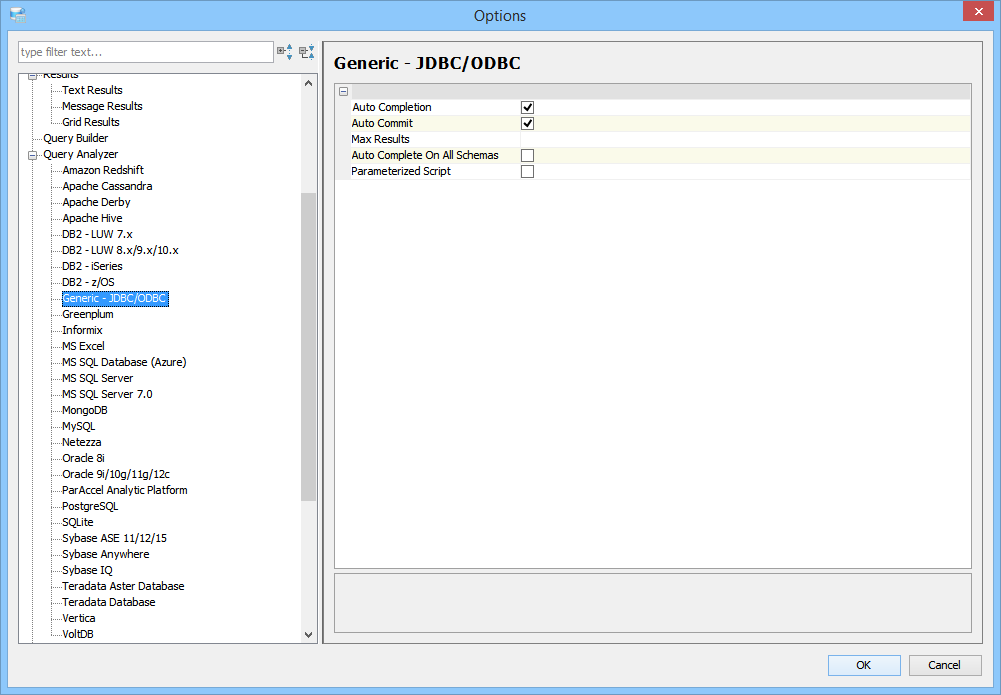Click the Auto Commit property label
Viewport: 1001px width, 695px height.
[382, 123]
